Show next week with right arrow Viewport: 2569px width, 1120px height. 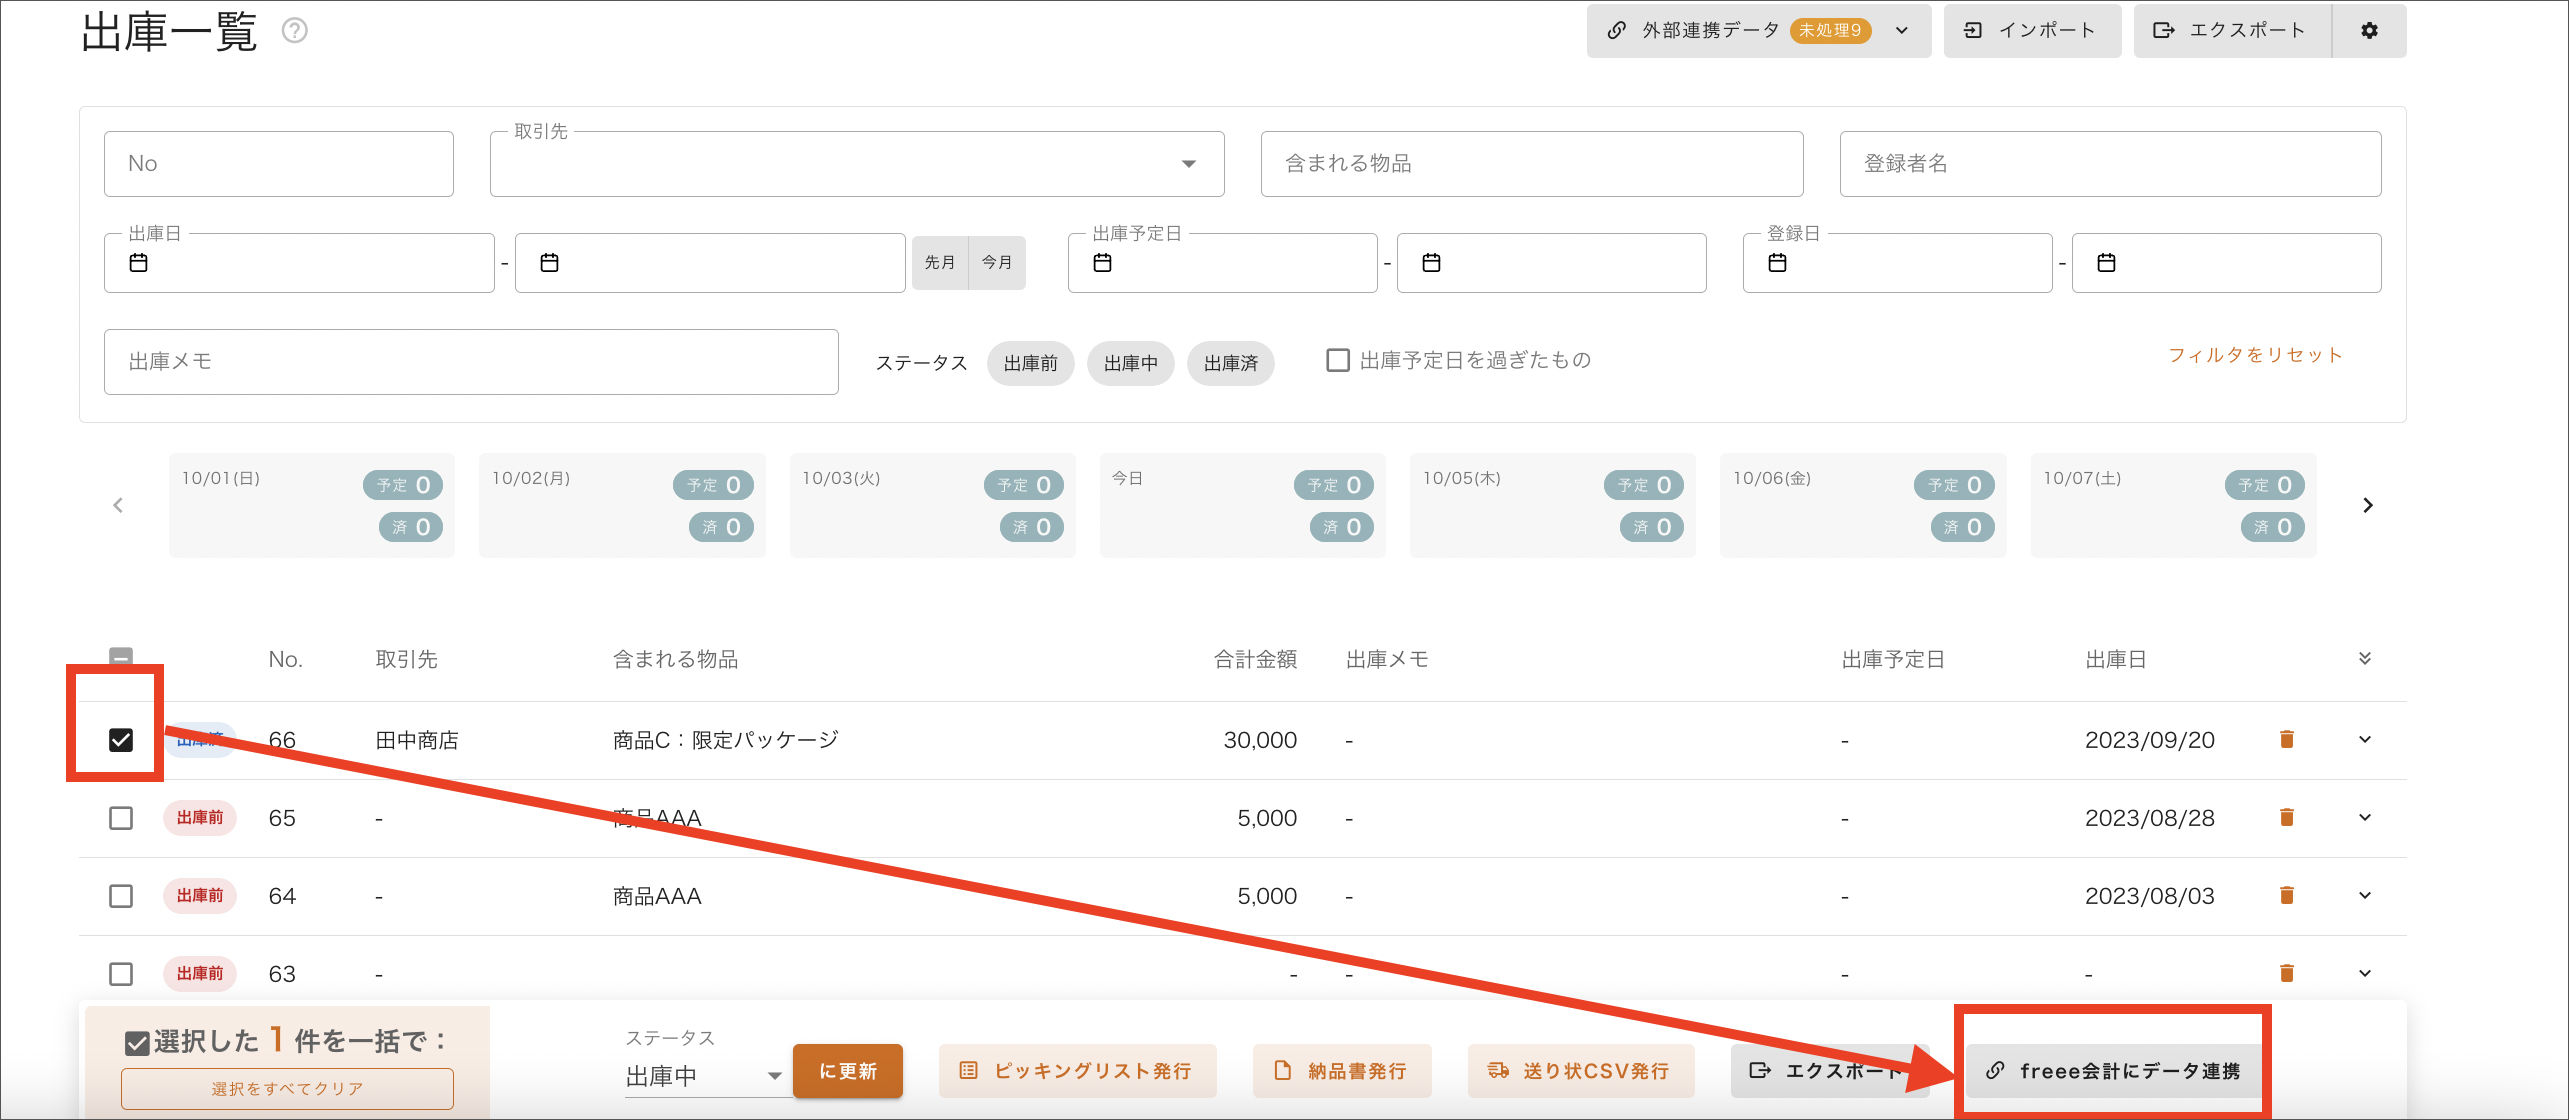point(2367,505)
